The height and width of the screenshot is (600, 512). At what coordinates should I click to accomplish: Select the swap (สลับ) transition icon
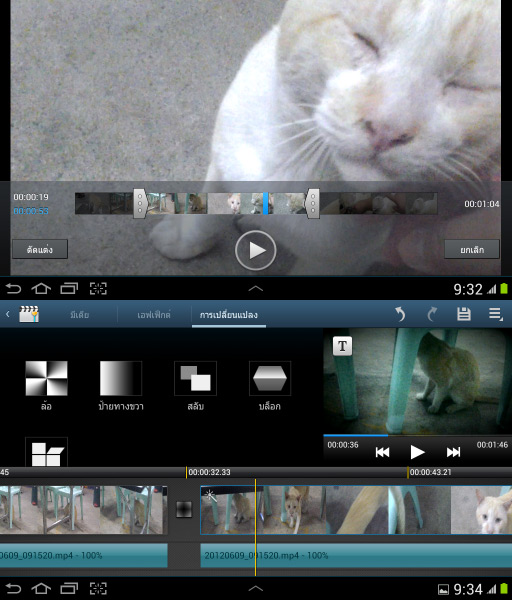pyautogui.click(x=196, y=378)
